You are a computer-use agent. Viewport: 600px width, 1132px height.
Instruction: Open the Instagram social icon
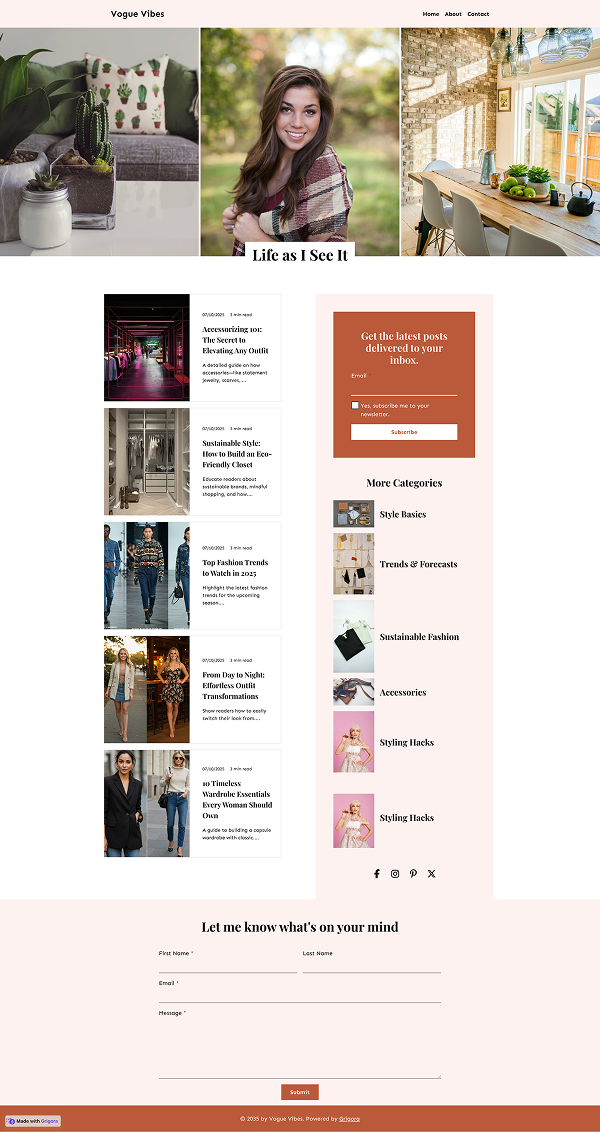pyautogui.click(x=395, y=874)
